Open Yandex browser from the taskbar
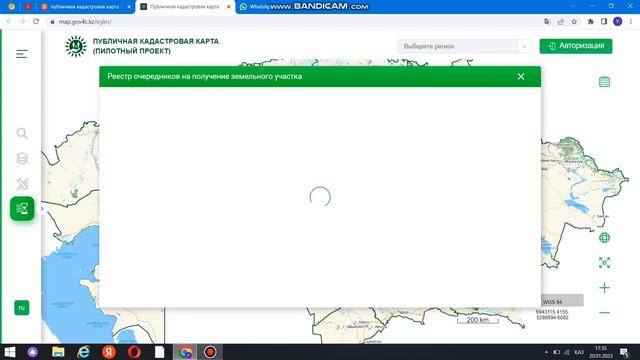640x360 pixels. [x=109, y=352]
